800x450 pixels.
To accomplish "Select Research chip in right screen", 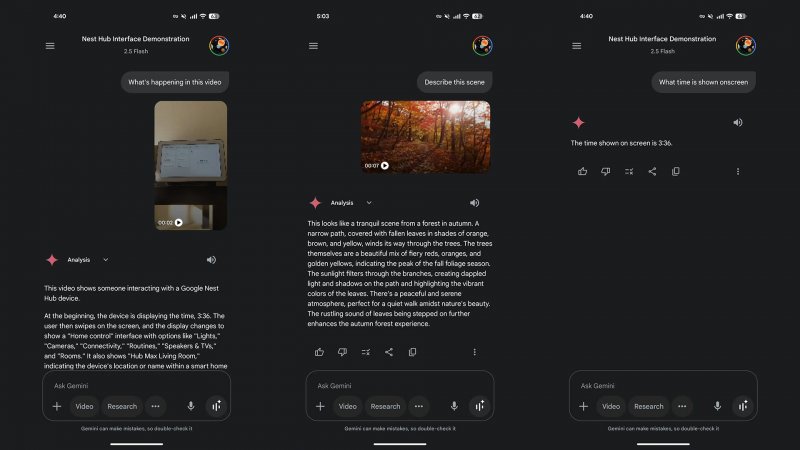I will [648, 407].
